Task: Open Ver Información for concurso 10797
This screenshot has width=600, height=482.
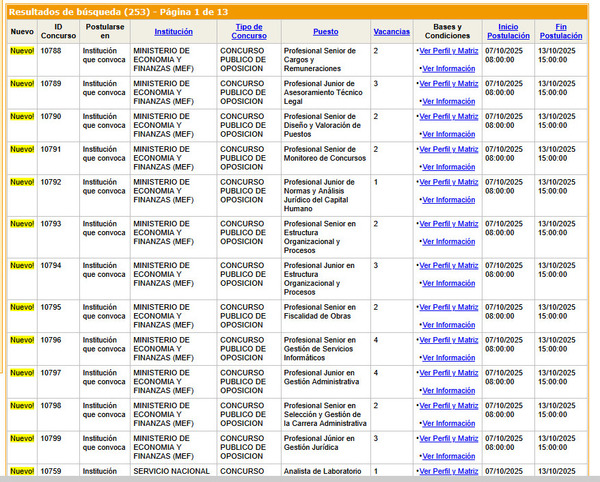Action: click(x=448, y=390)
